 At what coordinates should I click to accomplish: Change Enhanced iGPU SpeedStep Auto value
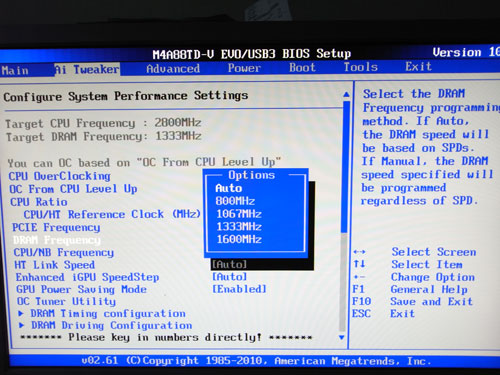(x=230, y=277)
